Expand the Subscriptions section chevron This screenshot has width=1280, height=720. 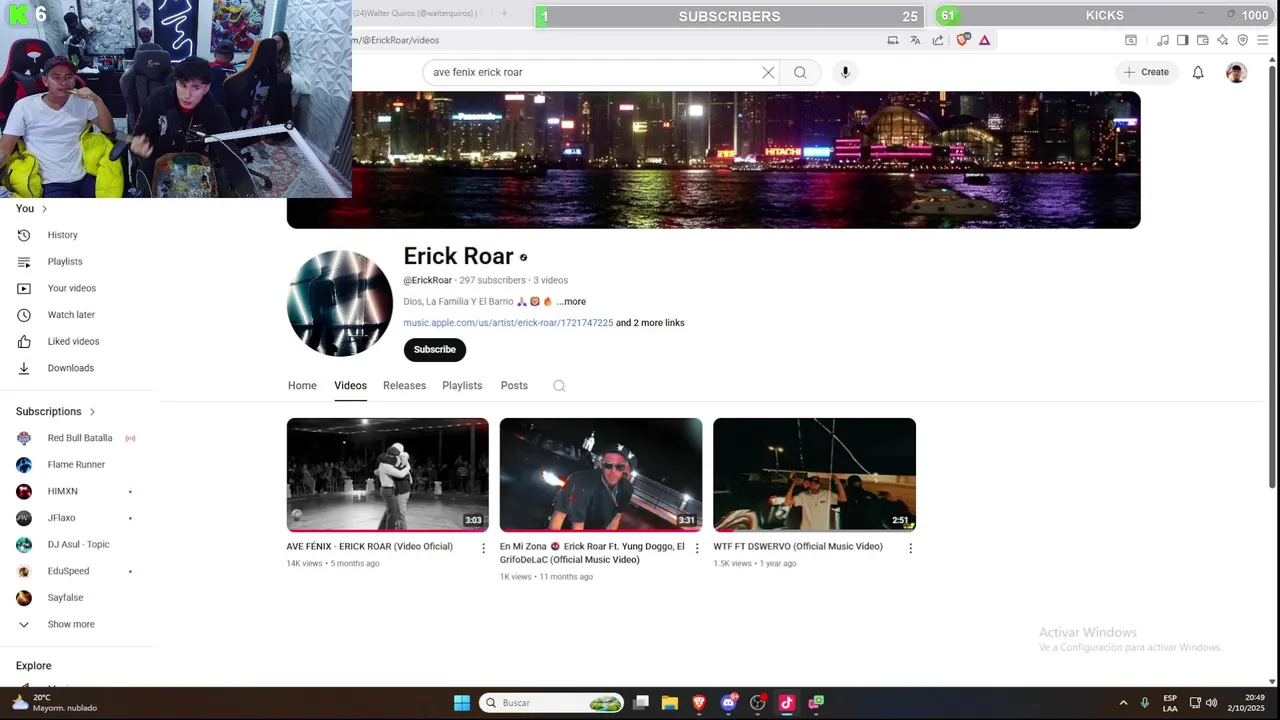92,412
